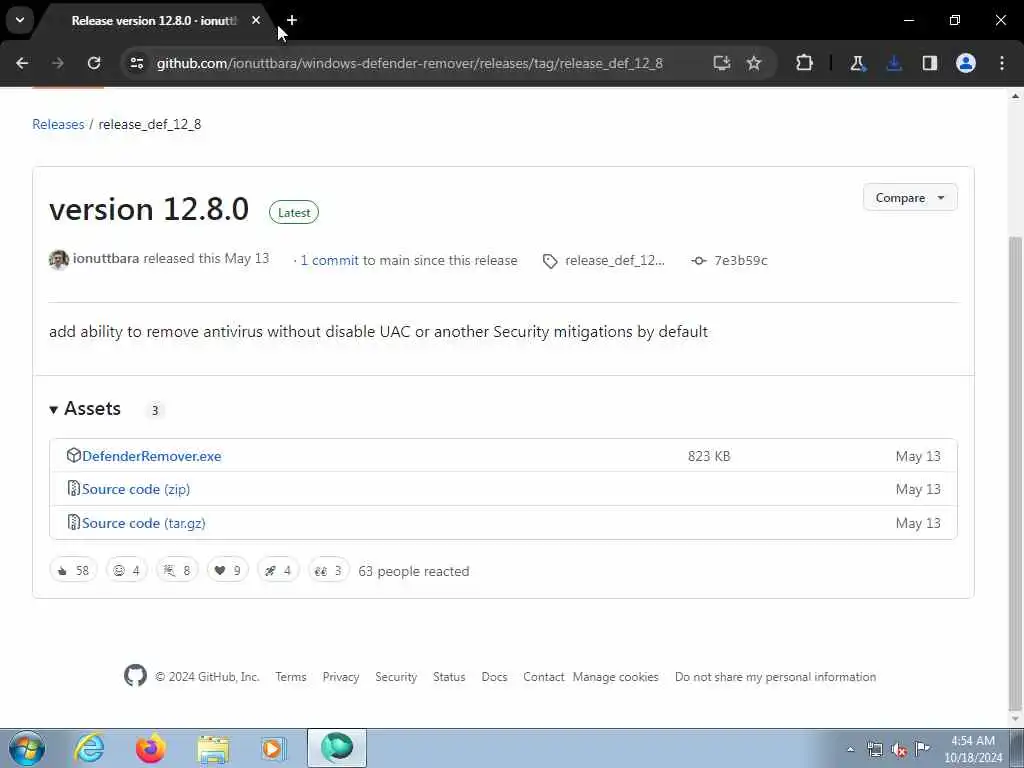Download Source code (zip)
Viewport: 1024px width, 768px height.
pyautogui.click(x=136, y=489)
